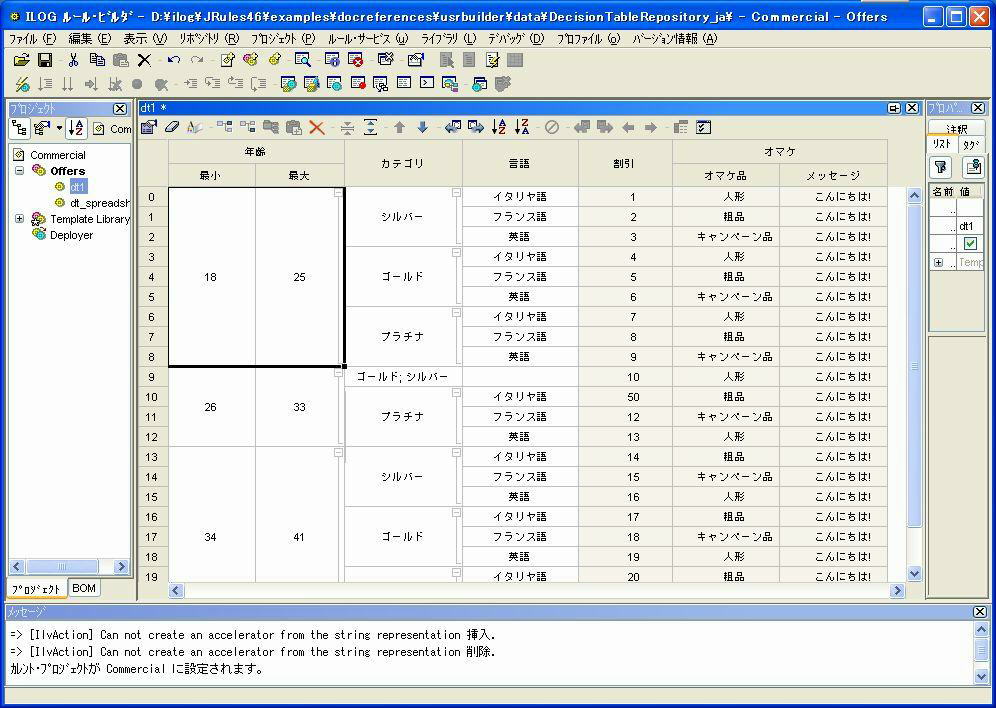
Task: Open the ファイル (F) menu
Action: point(32,39)
